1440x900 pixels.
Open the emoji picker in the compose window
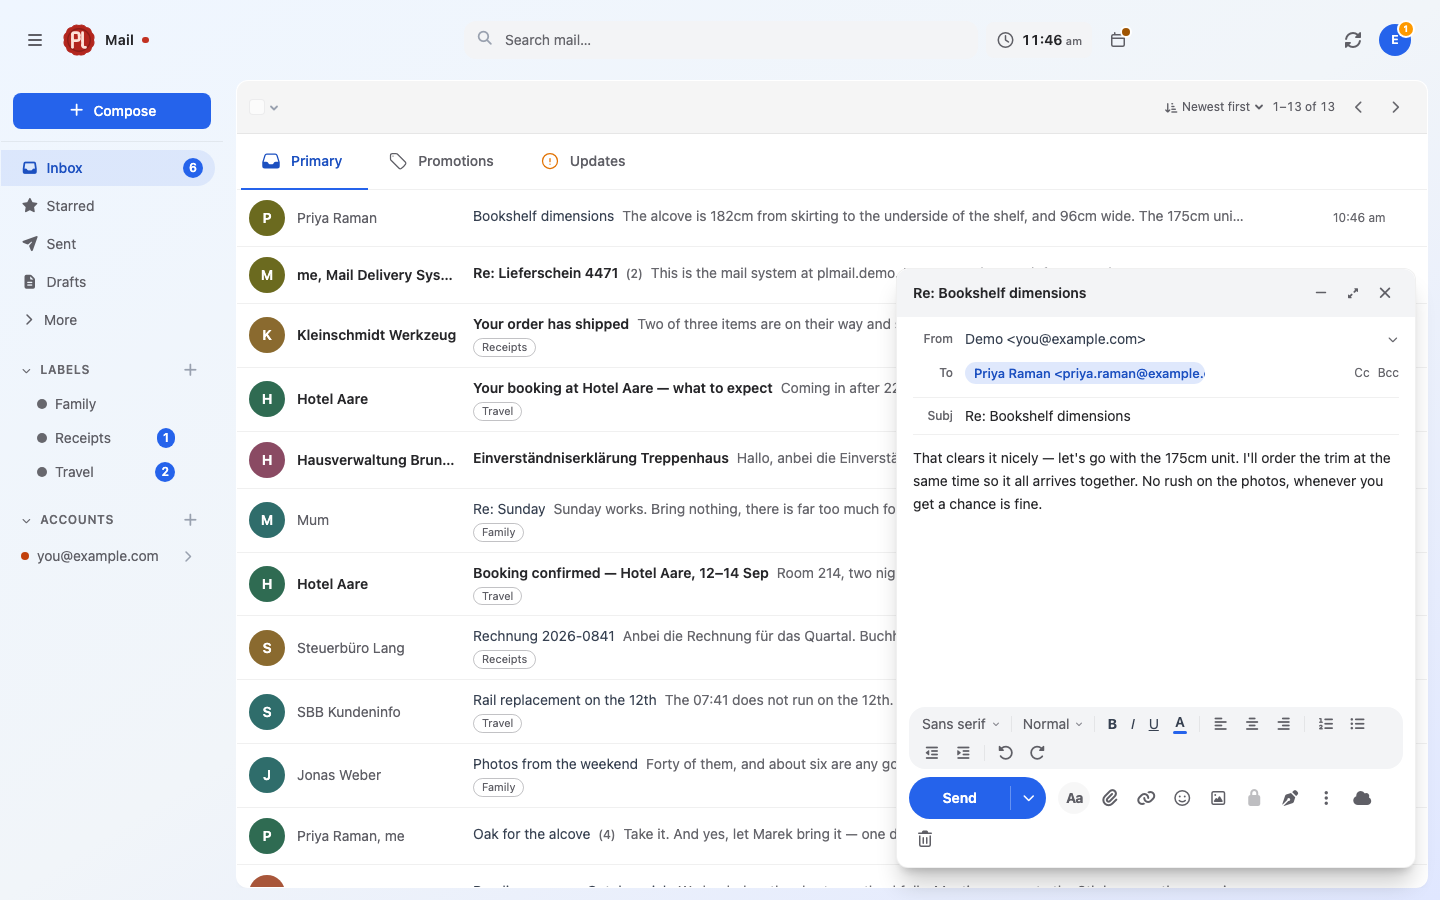click(x=1182, y=798)
